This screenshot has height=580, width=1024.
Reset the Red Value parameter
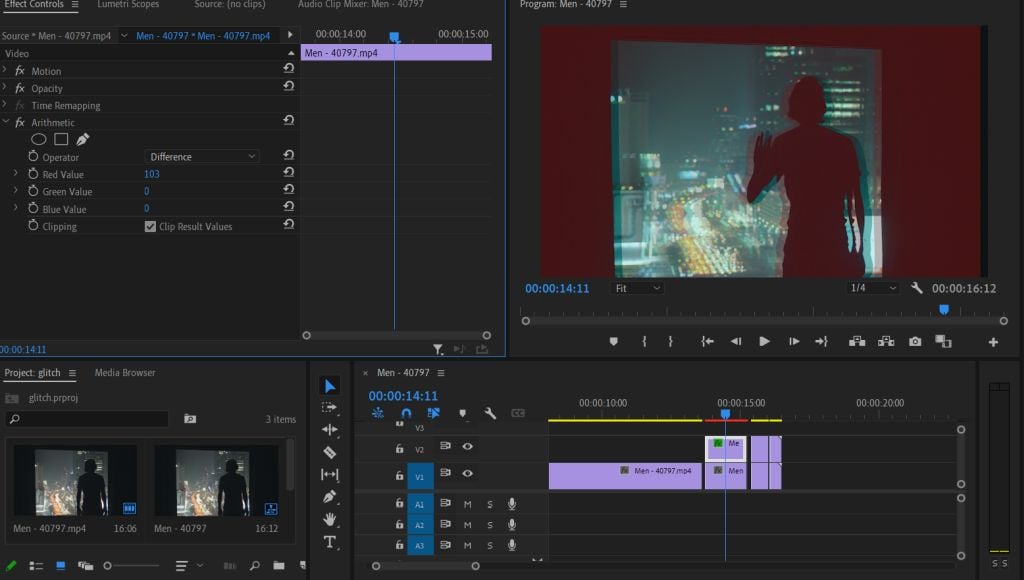point(288,174)
